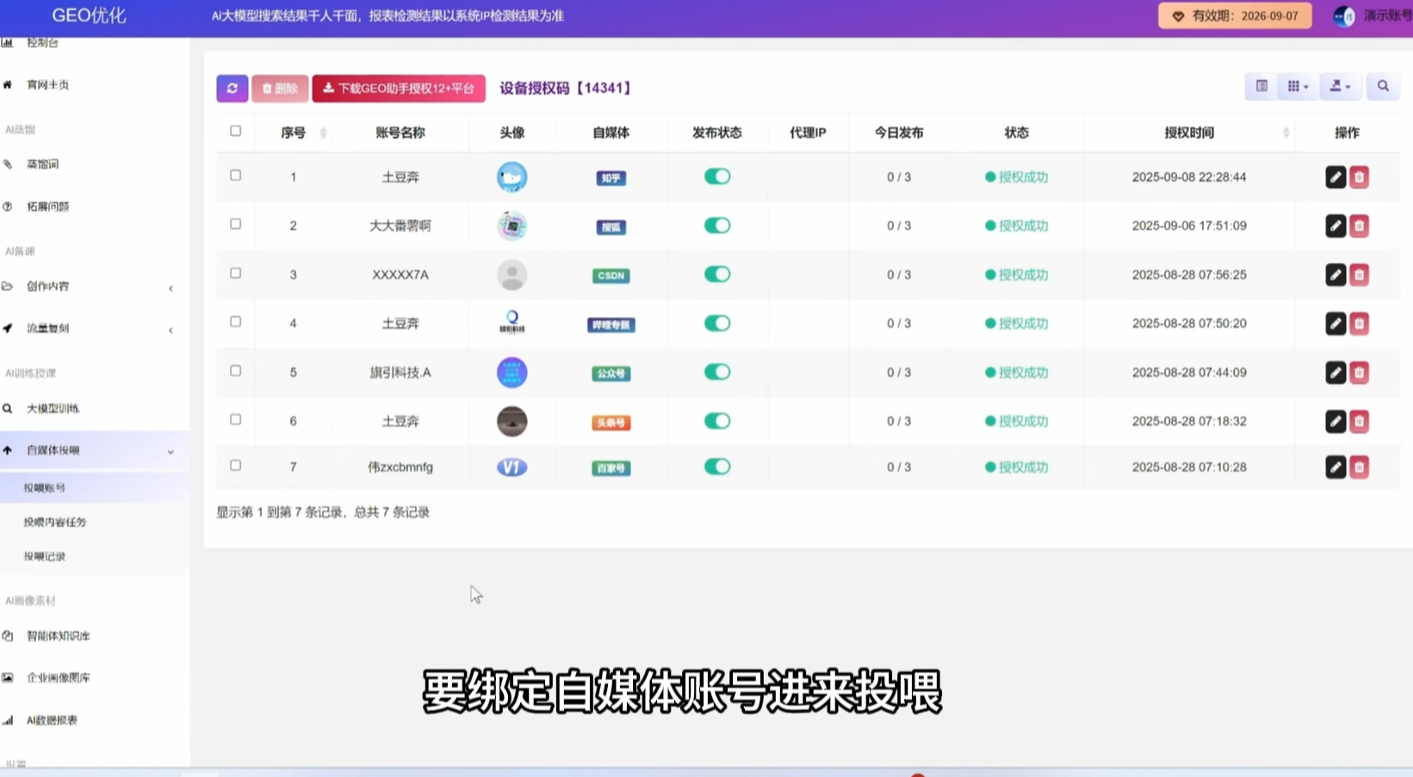Click the 有效期 2026-09-07 badge top right
This screenshot has height=777, width=1413.
click(1234, 16)
